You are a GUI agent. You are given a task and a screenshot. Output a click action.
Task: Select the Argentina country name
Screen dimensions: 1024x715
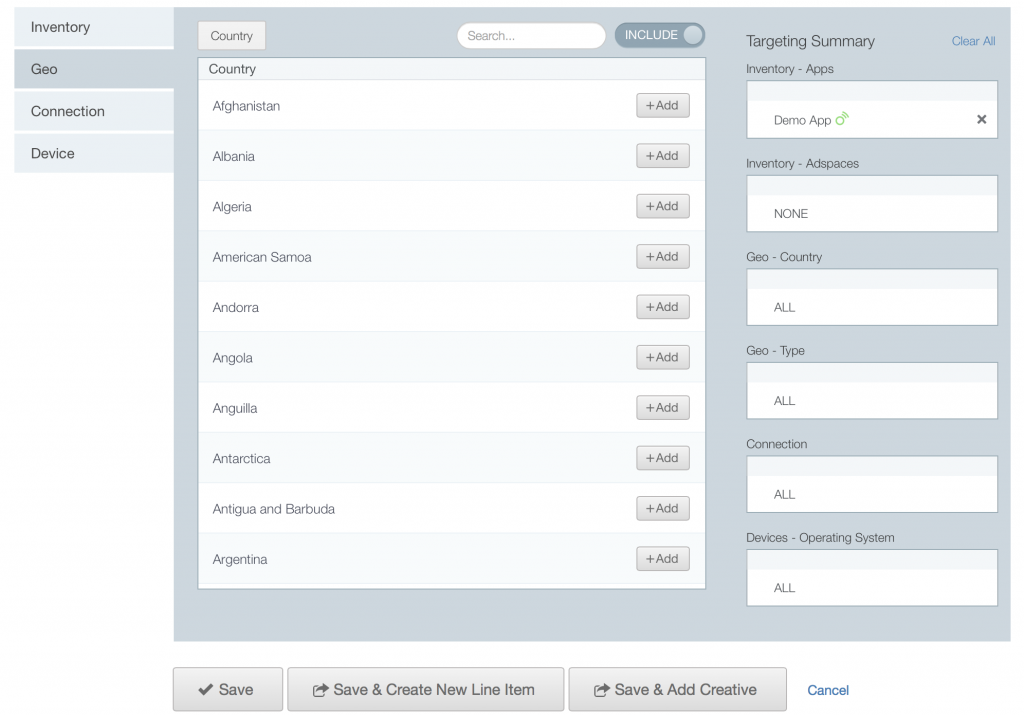(x=240, y=560)
